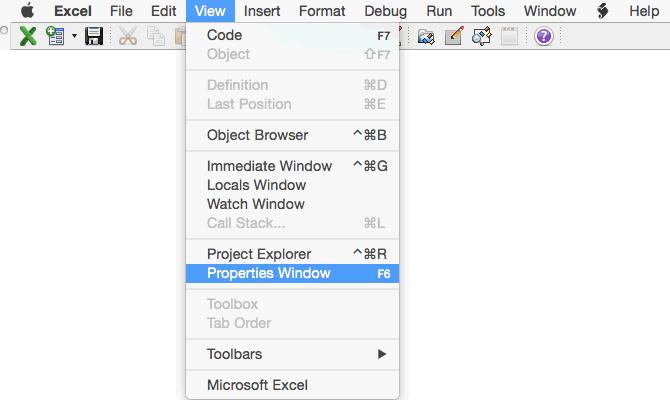
Task: Click the green Excel icon in the toolbar
Action: tap(28, 36)
